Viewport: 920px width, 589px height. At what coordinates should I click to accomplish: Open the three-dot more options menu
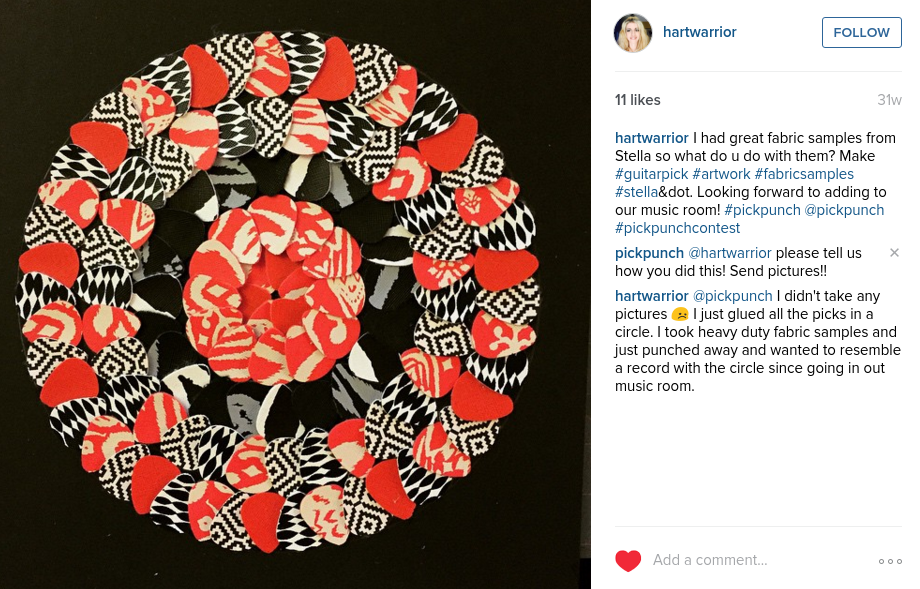pos(890,561)
